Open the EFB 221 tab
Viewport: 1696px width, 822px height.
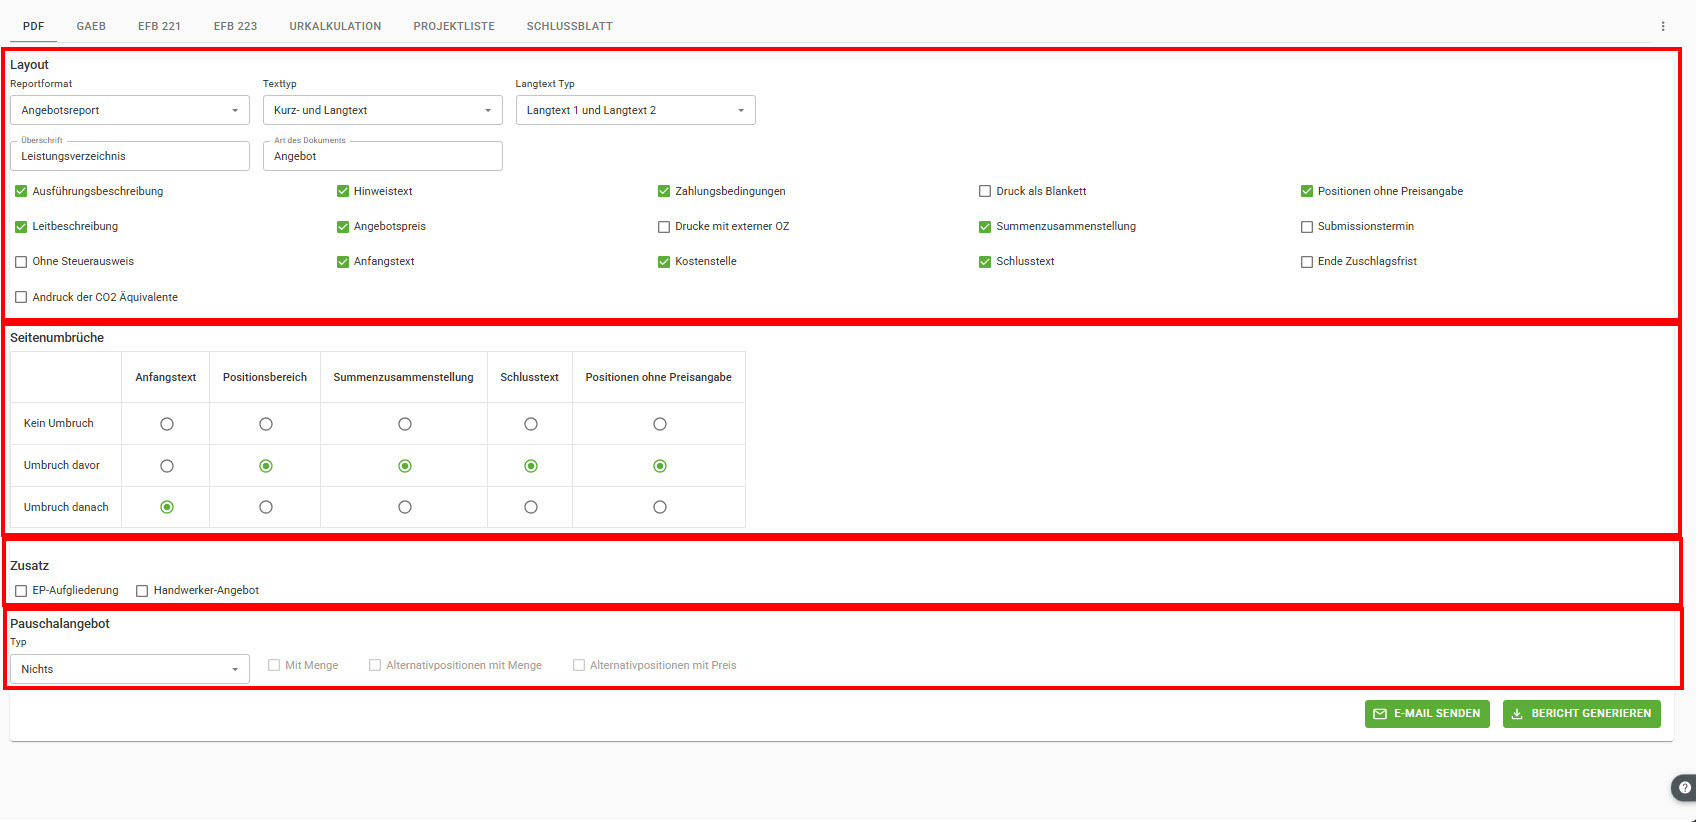coord(159,26)
